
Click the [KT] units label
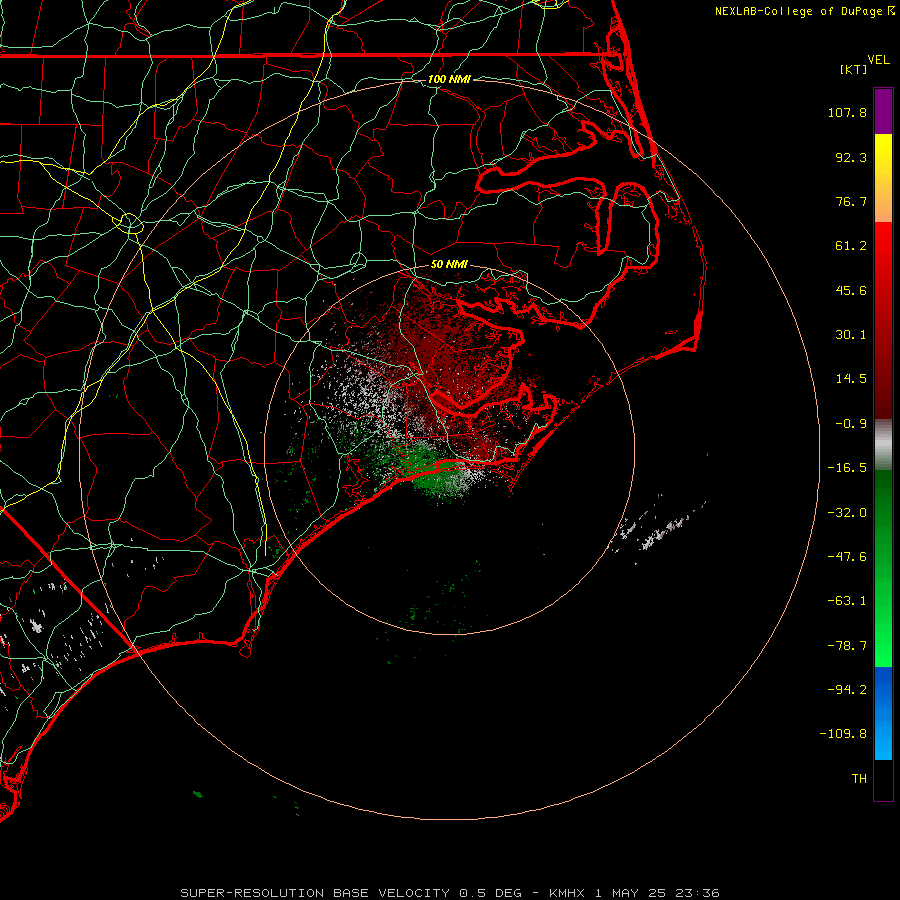pos(854,69)
